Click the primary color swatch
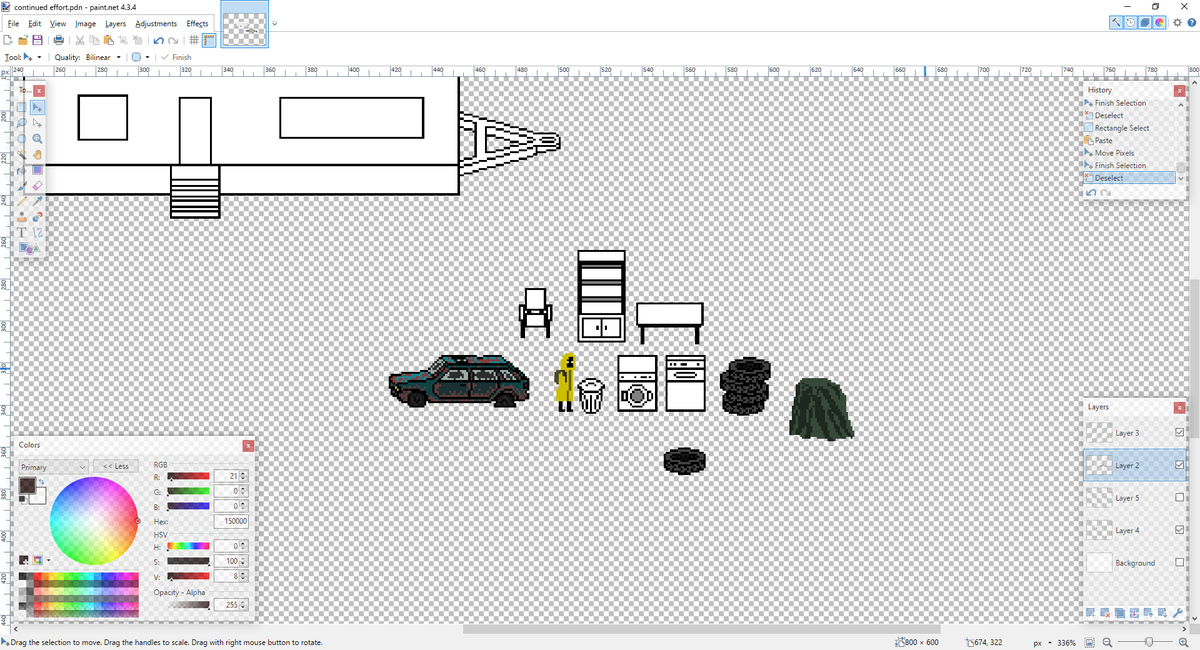 (27, 485)
